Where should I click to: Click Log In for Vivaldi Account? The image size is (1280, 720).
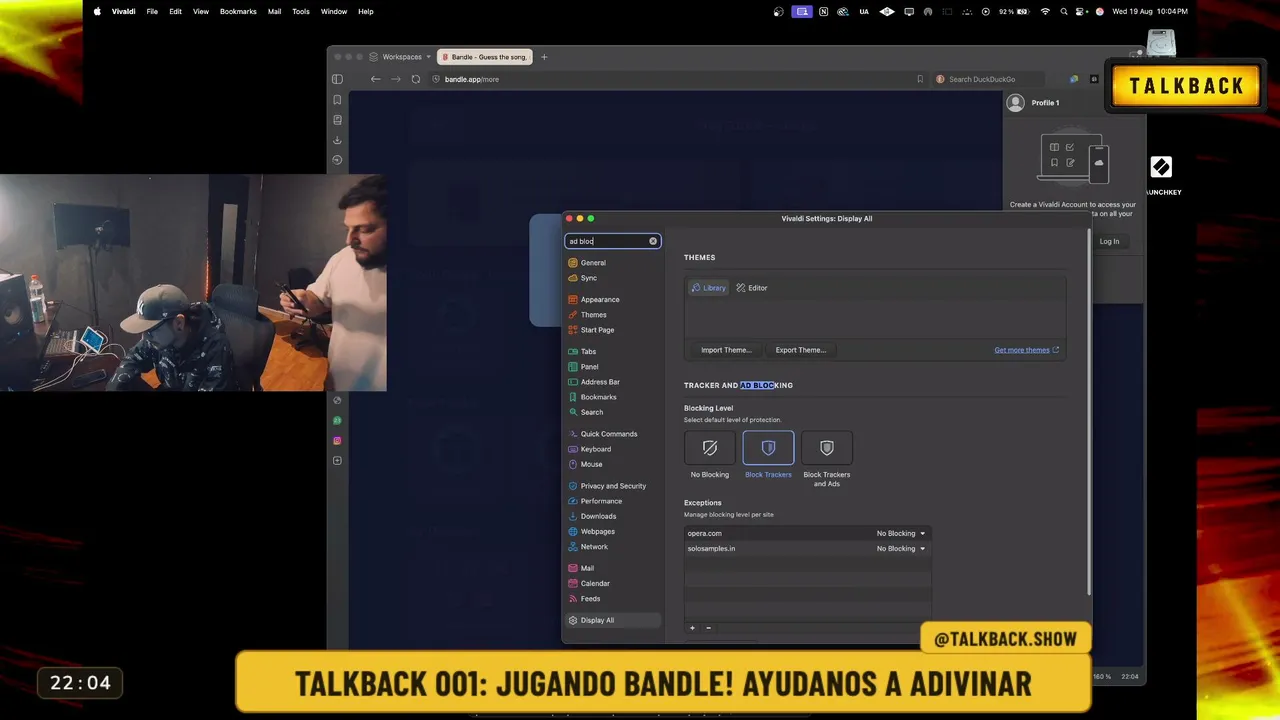(1109, 241)
